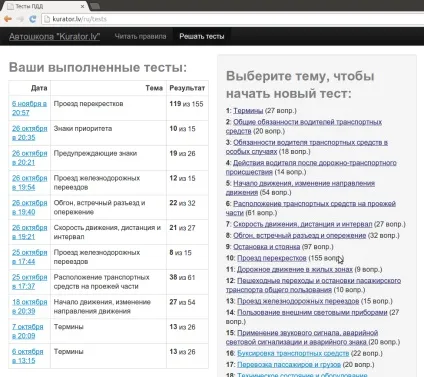Screen dimensions: 424x377
Task: Open Читать правила menu item
Action: pos(140,36)
